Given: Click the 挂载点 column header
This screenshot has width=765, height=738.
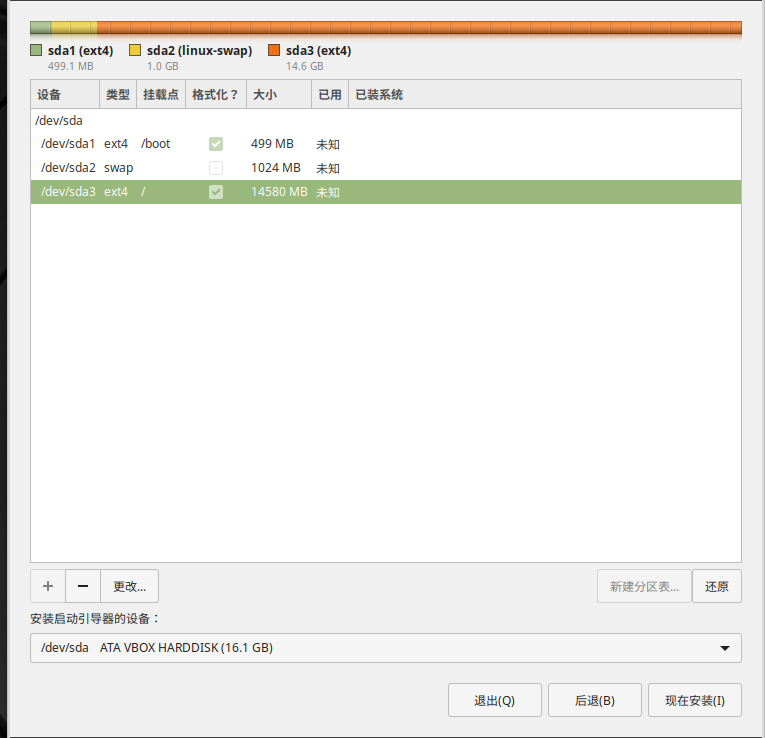Looking at the screenshot, I should (x=160, y=95).
